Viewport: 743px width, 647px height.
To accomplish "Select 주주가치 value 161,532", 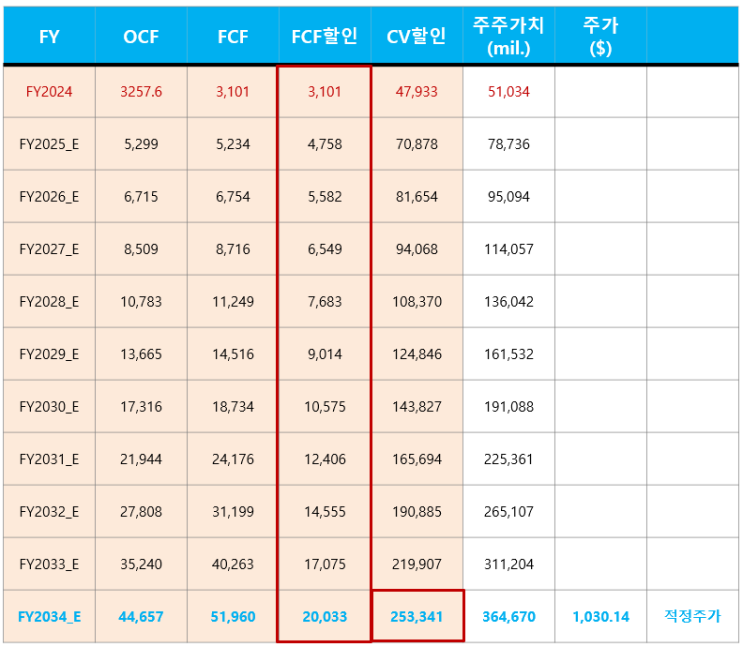I will [x=509, y=355].
